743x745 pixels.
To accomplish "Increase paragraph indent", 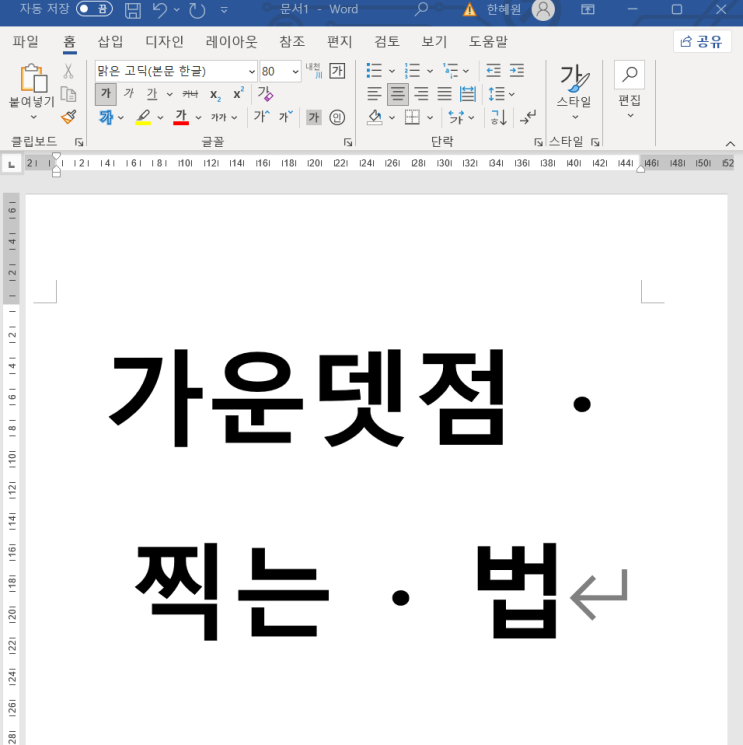I will point(516,71).
